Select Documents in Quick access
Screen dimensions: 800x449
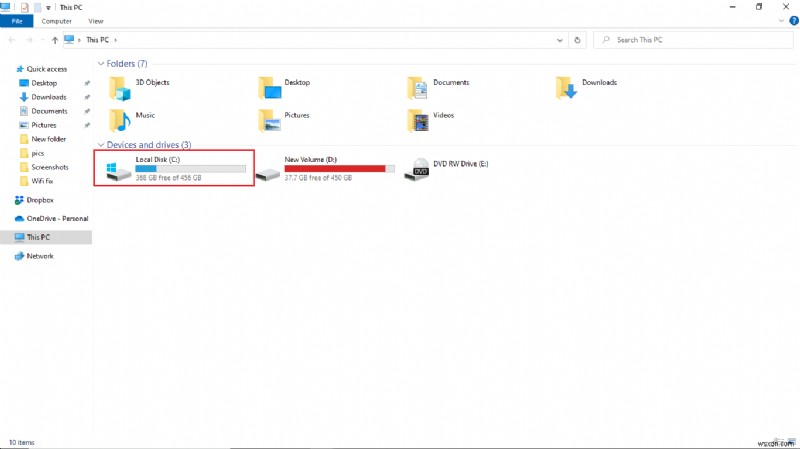[x=49, y=111]
